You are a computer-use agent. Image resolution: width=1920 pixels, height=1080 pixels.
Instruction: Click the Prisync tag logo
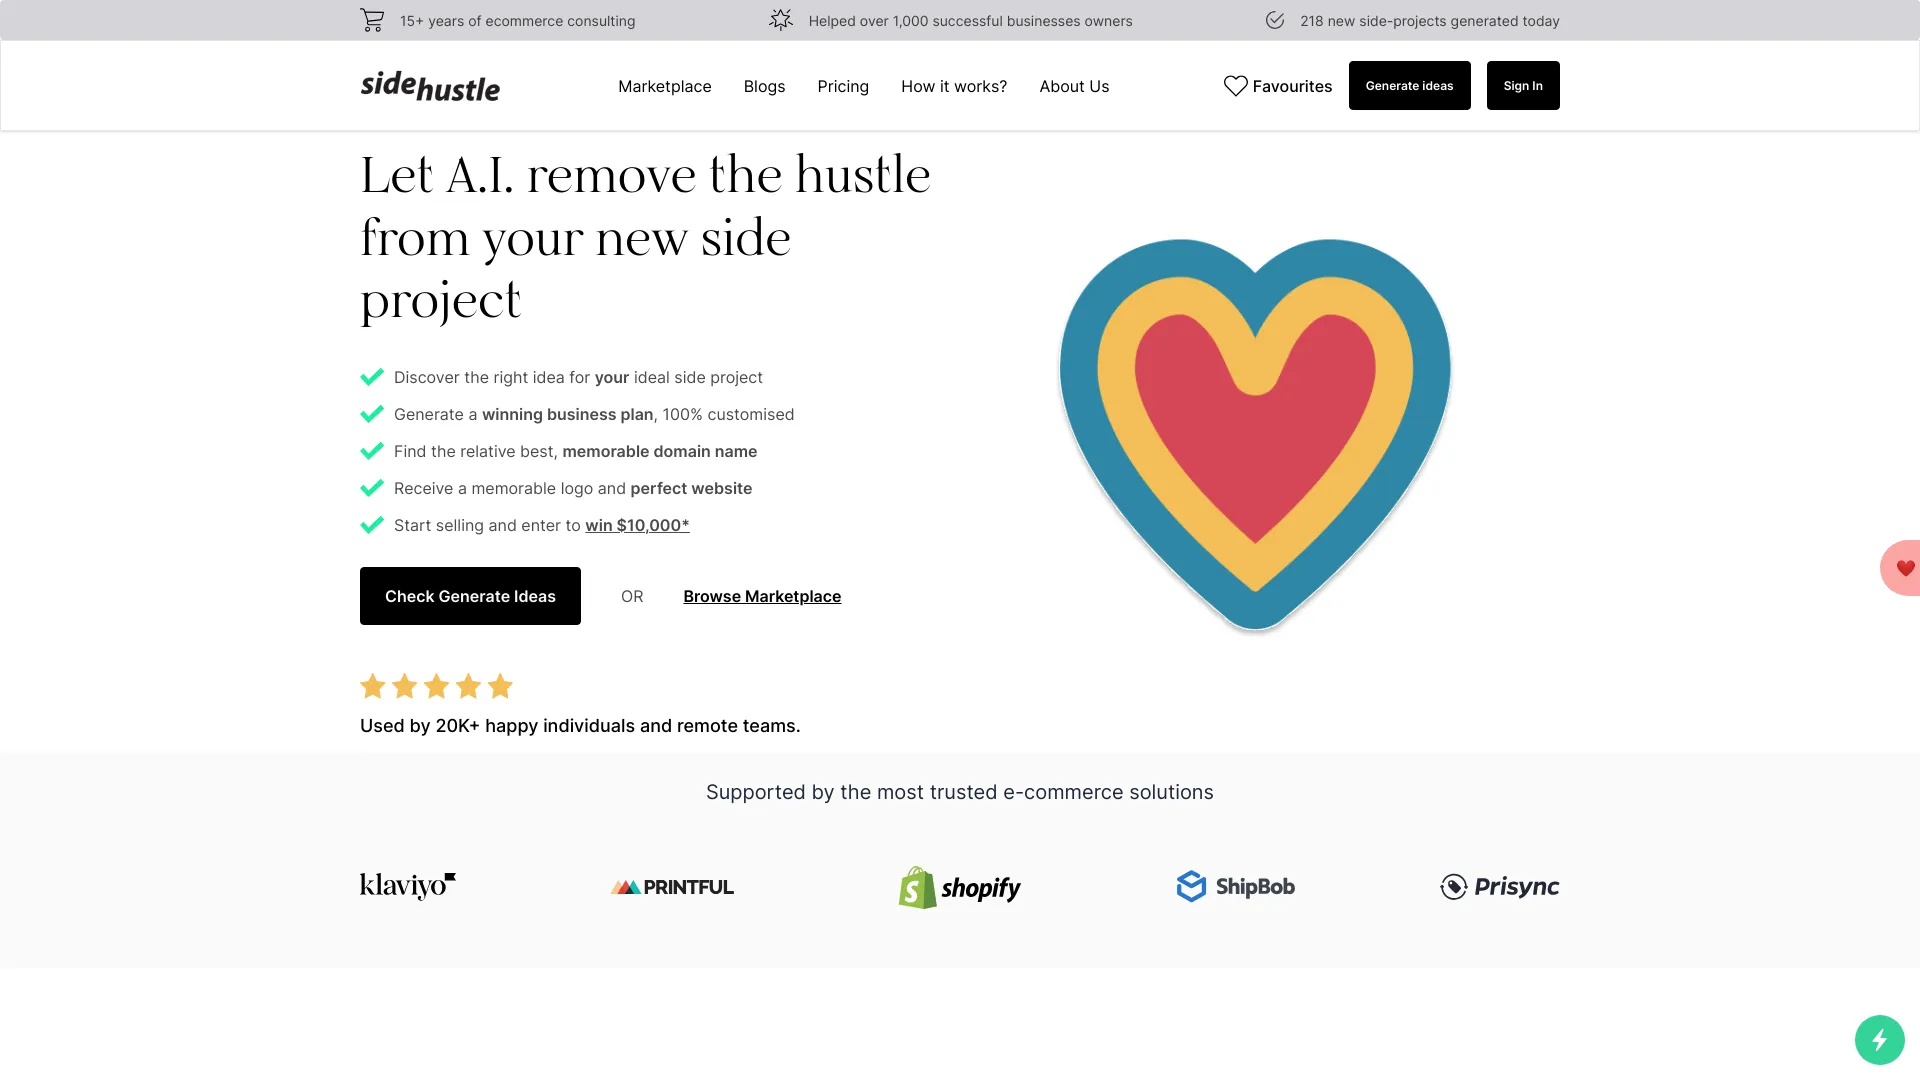[x=1452, y=886]
